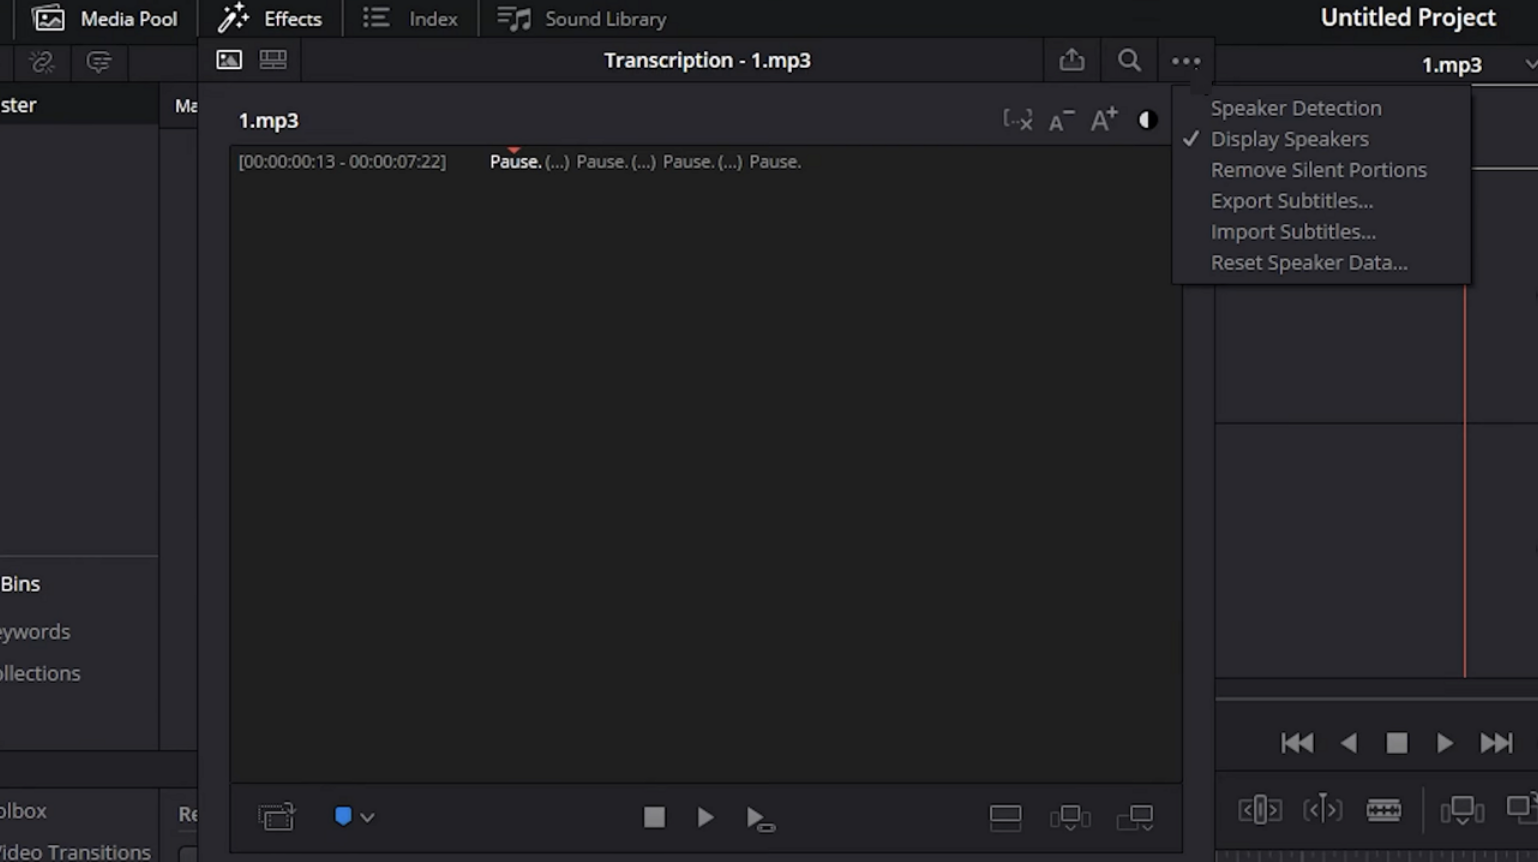The width and height of the screenshot is (1538, 862).
Task: Choose Remove Silent Portions
Action: (x=1319, y=170)
